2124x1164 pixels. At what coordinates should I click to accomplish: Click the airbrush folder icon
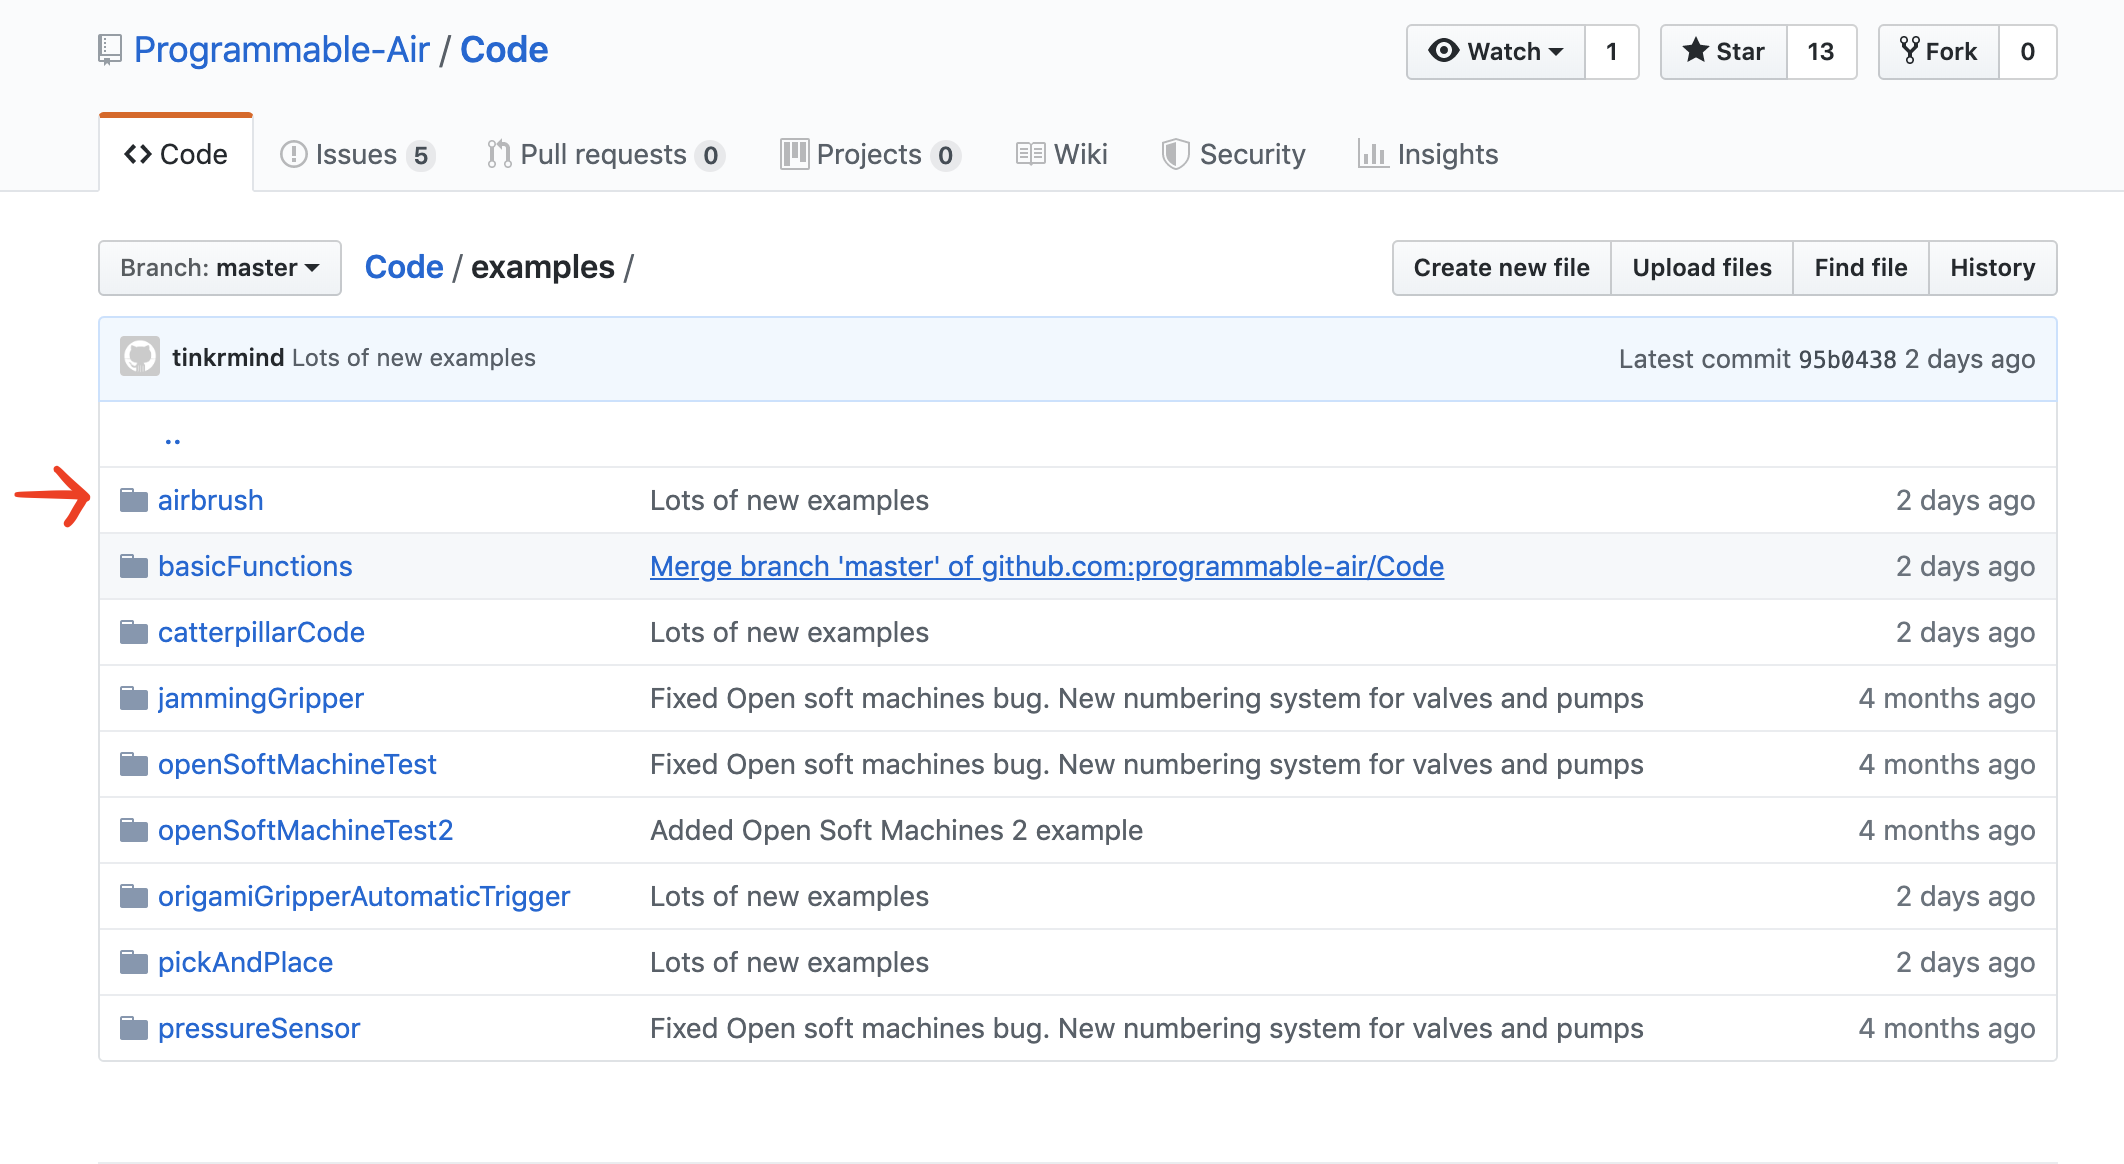[x=134, y=500]
